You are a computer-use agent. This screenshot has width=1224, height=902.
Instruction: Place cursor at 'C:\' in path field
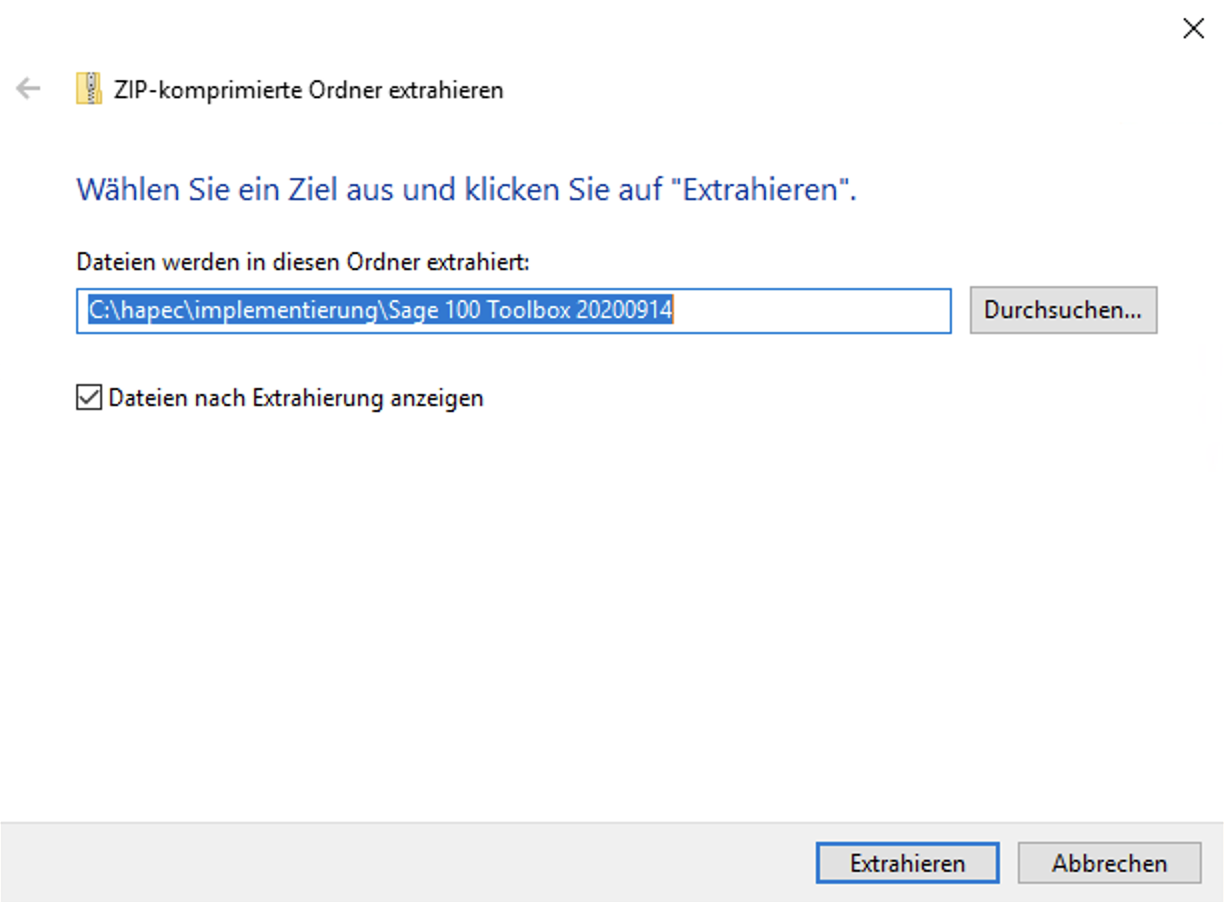100,311
